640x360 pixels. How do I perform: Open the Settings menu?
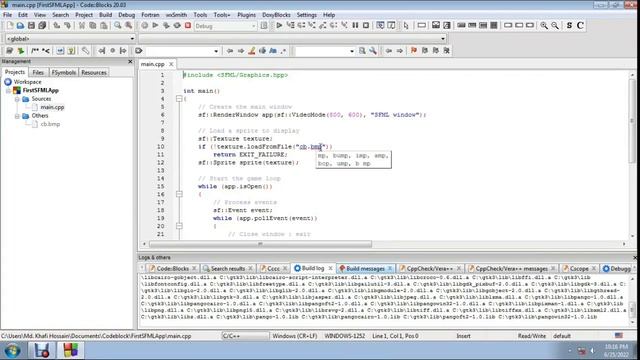pos(306,15)
